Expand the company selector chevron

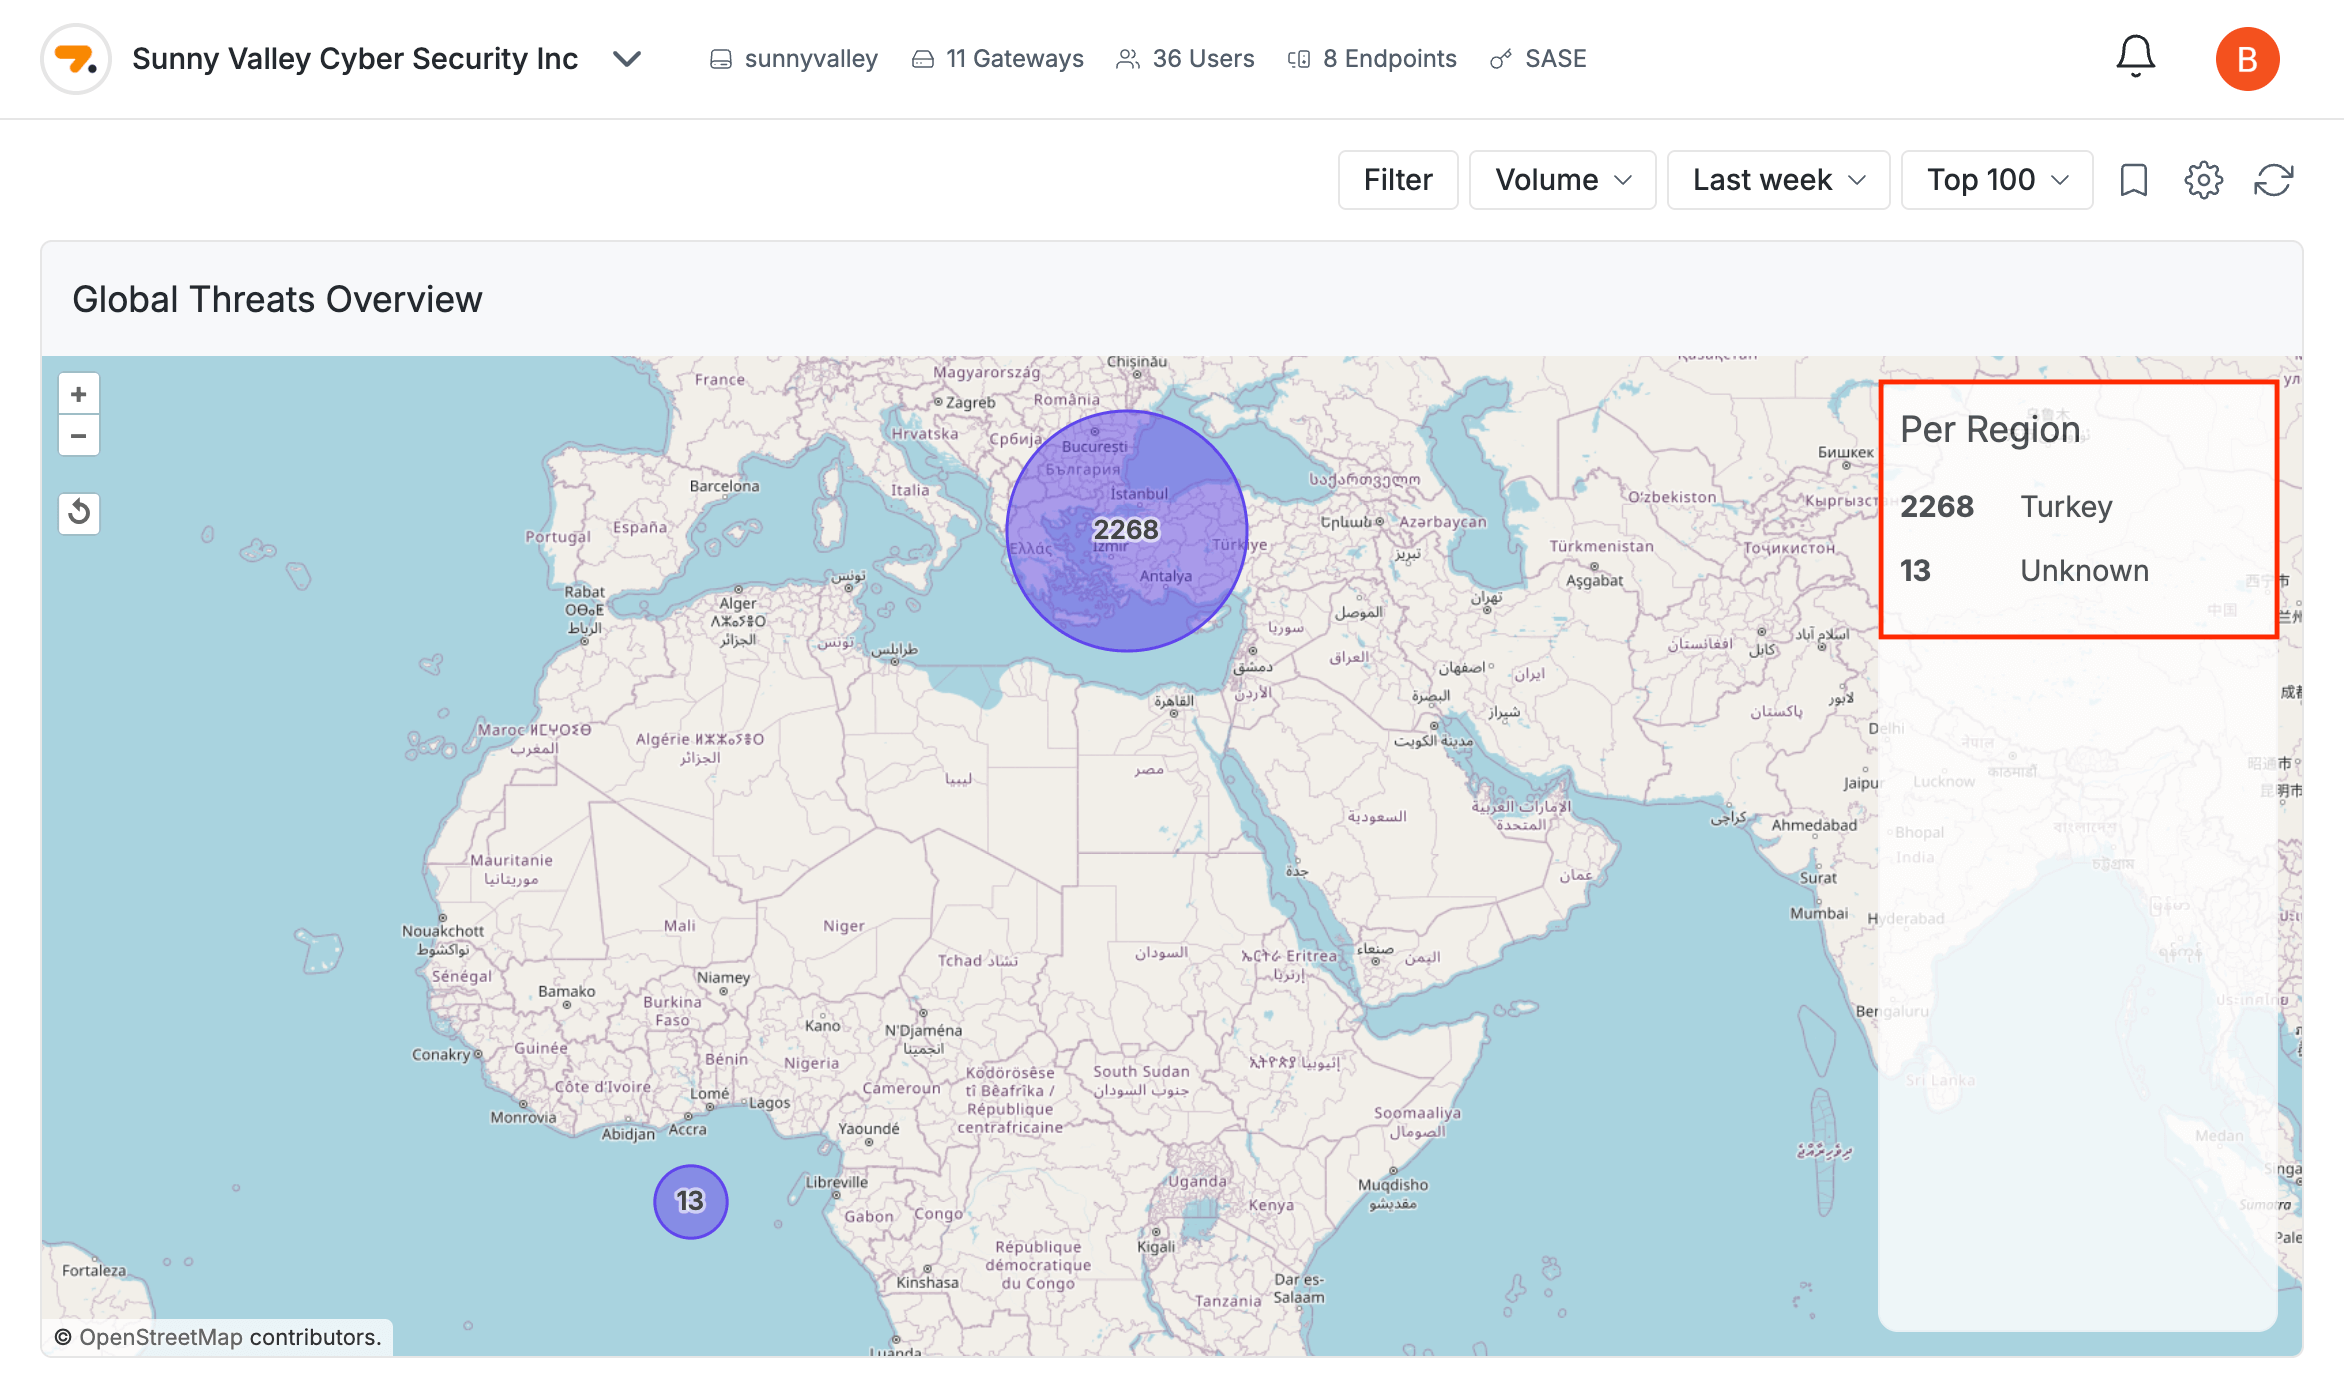[x=627, y=59]
